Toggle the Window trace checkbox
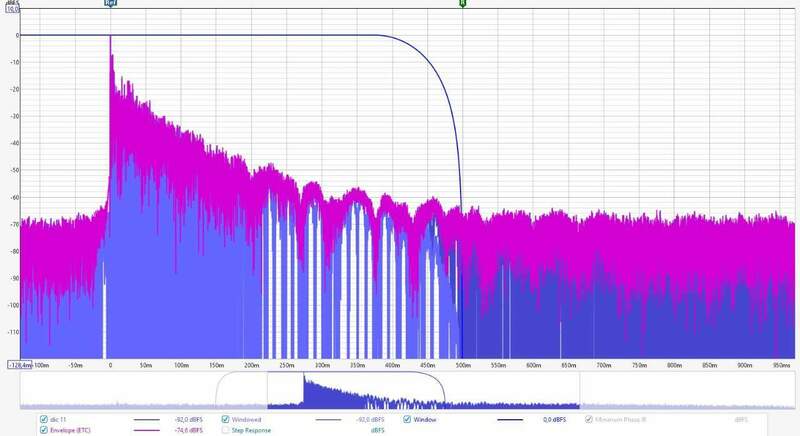 click(x=408, y=419)
